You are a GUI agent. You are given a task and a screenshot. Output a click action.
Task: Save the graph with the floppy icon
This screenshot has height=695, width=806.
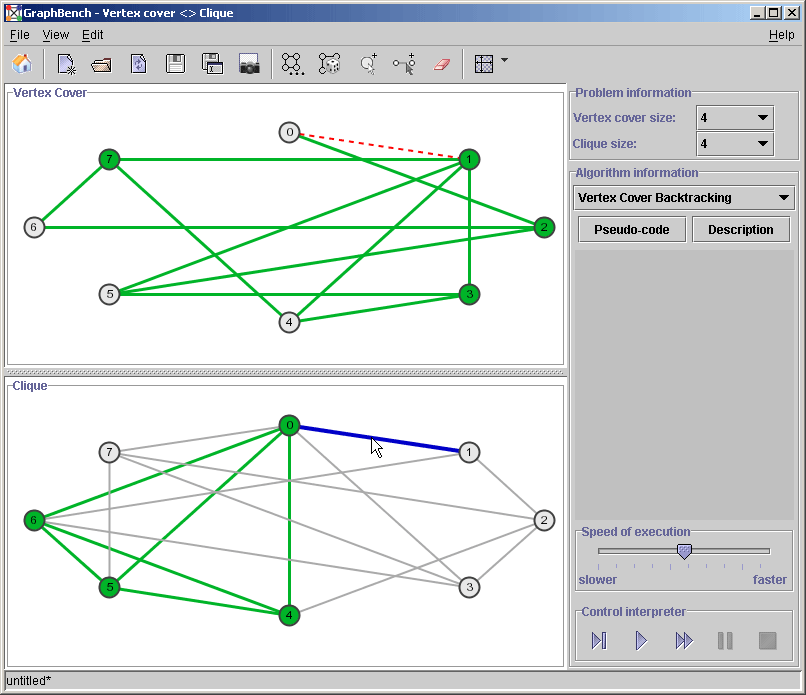tap(175, 64)
